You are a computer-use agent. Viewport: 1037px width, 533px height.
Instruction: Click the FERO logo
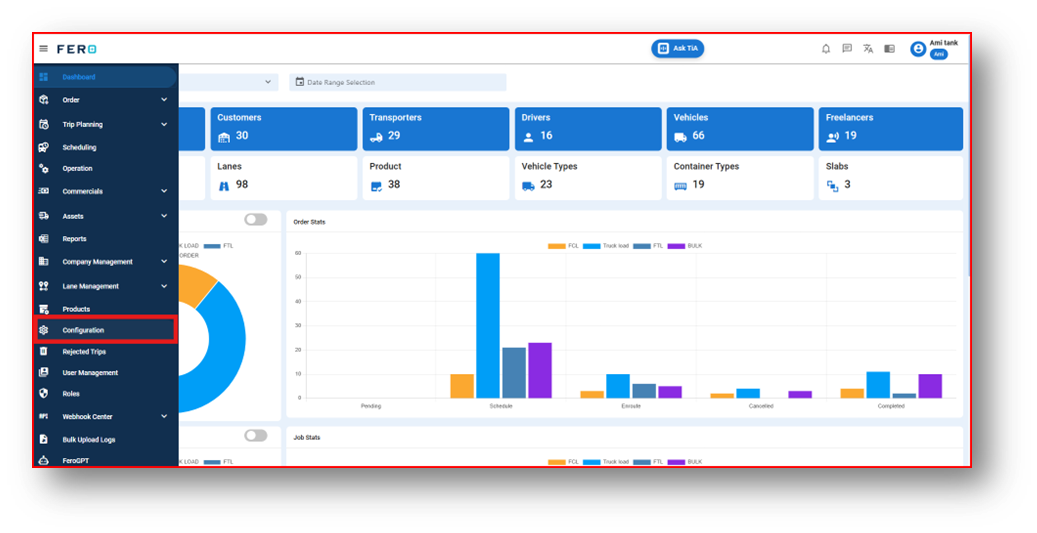[77, 50]
